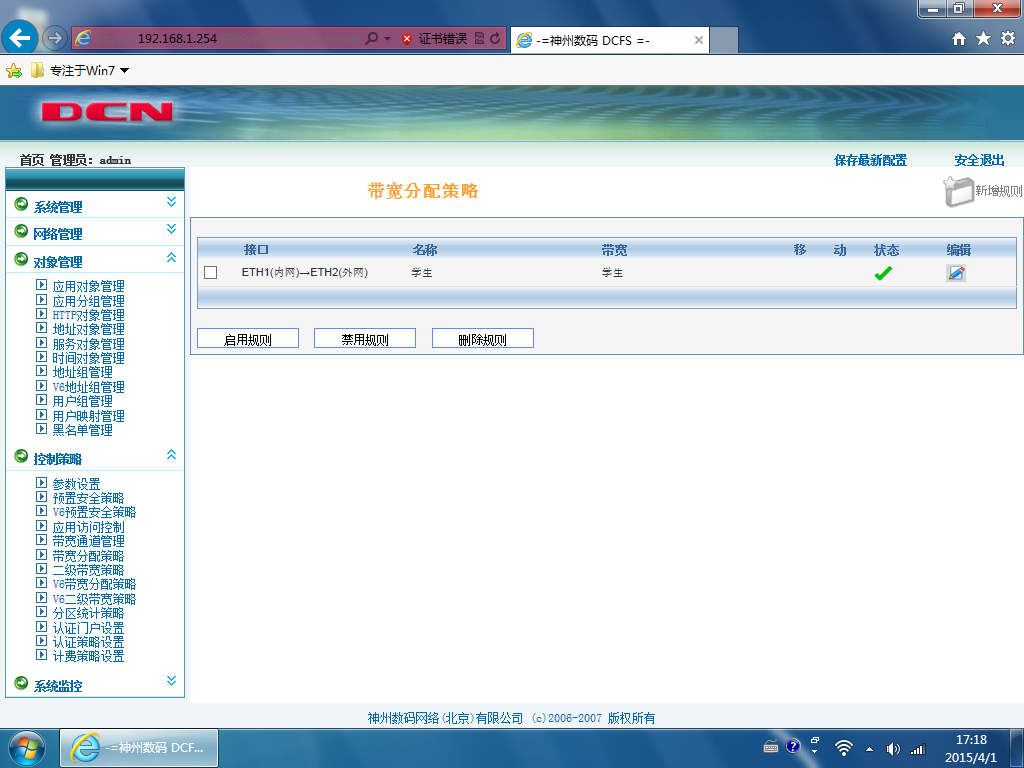Open 计费策略设置 in the sidebar
This screenshot has height=768, width=1024.
[x=88, y=656]
